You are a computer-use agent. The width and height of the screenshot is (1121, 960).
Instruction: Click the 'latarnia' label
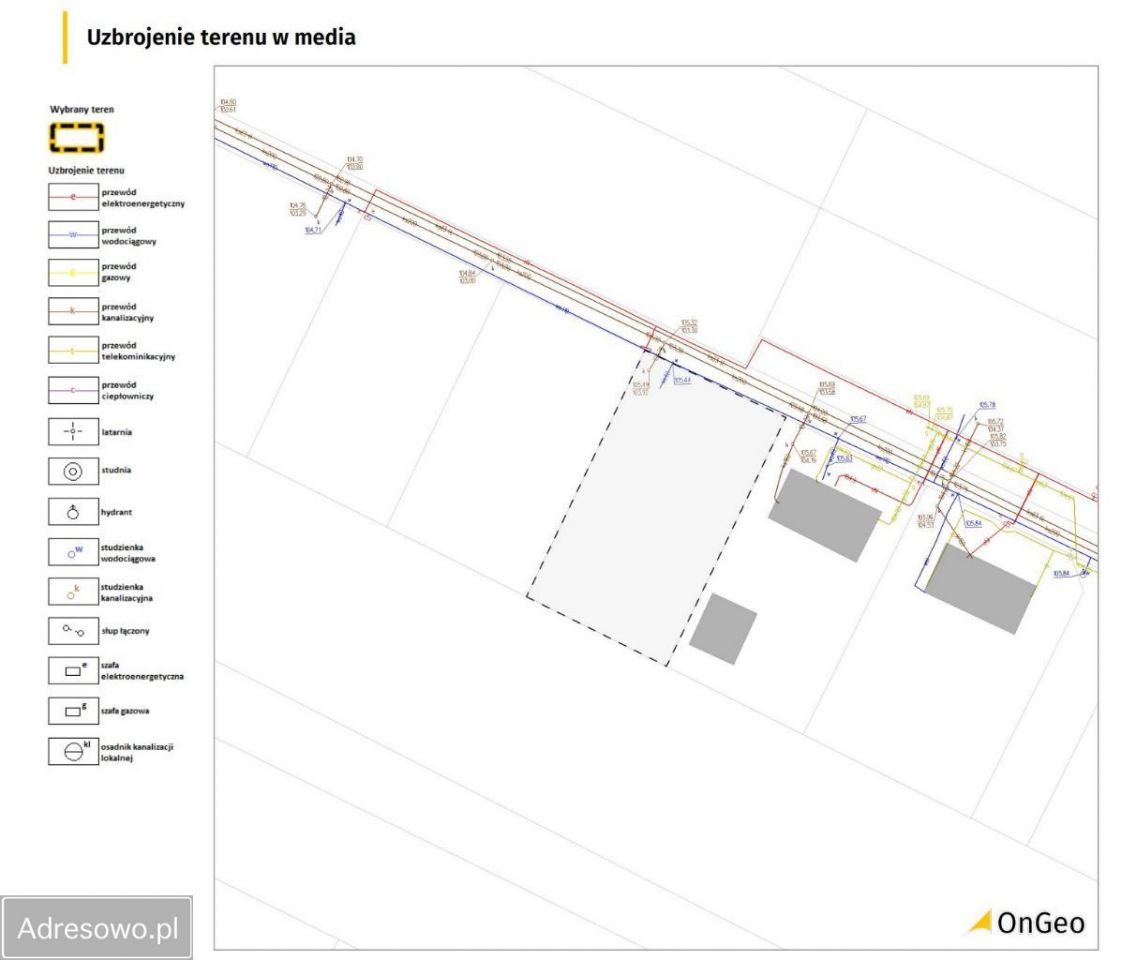point(117,432)
